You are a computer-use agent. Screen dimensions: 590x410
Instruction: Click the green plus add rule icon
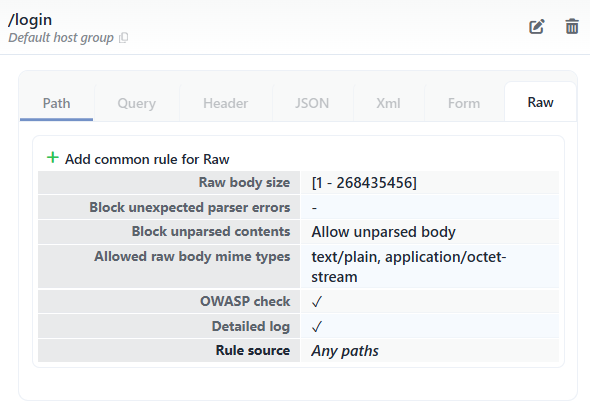(53, 157)
